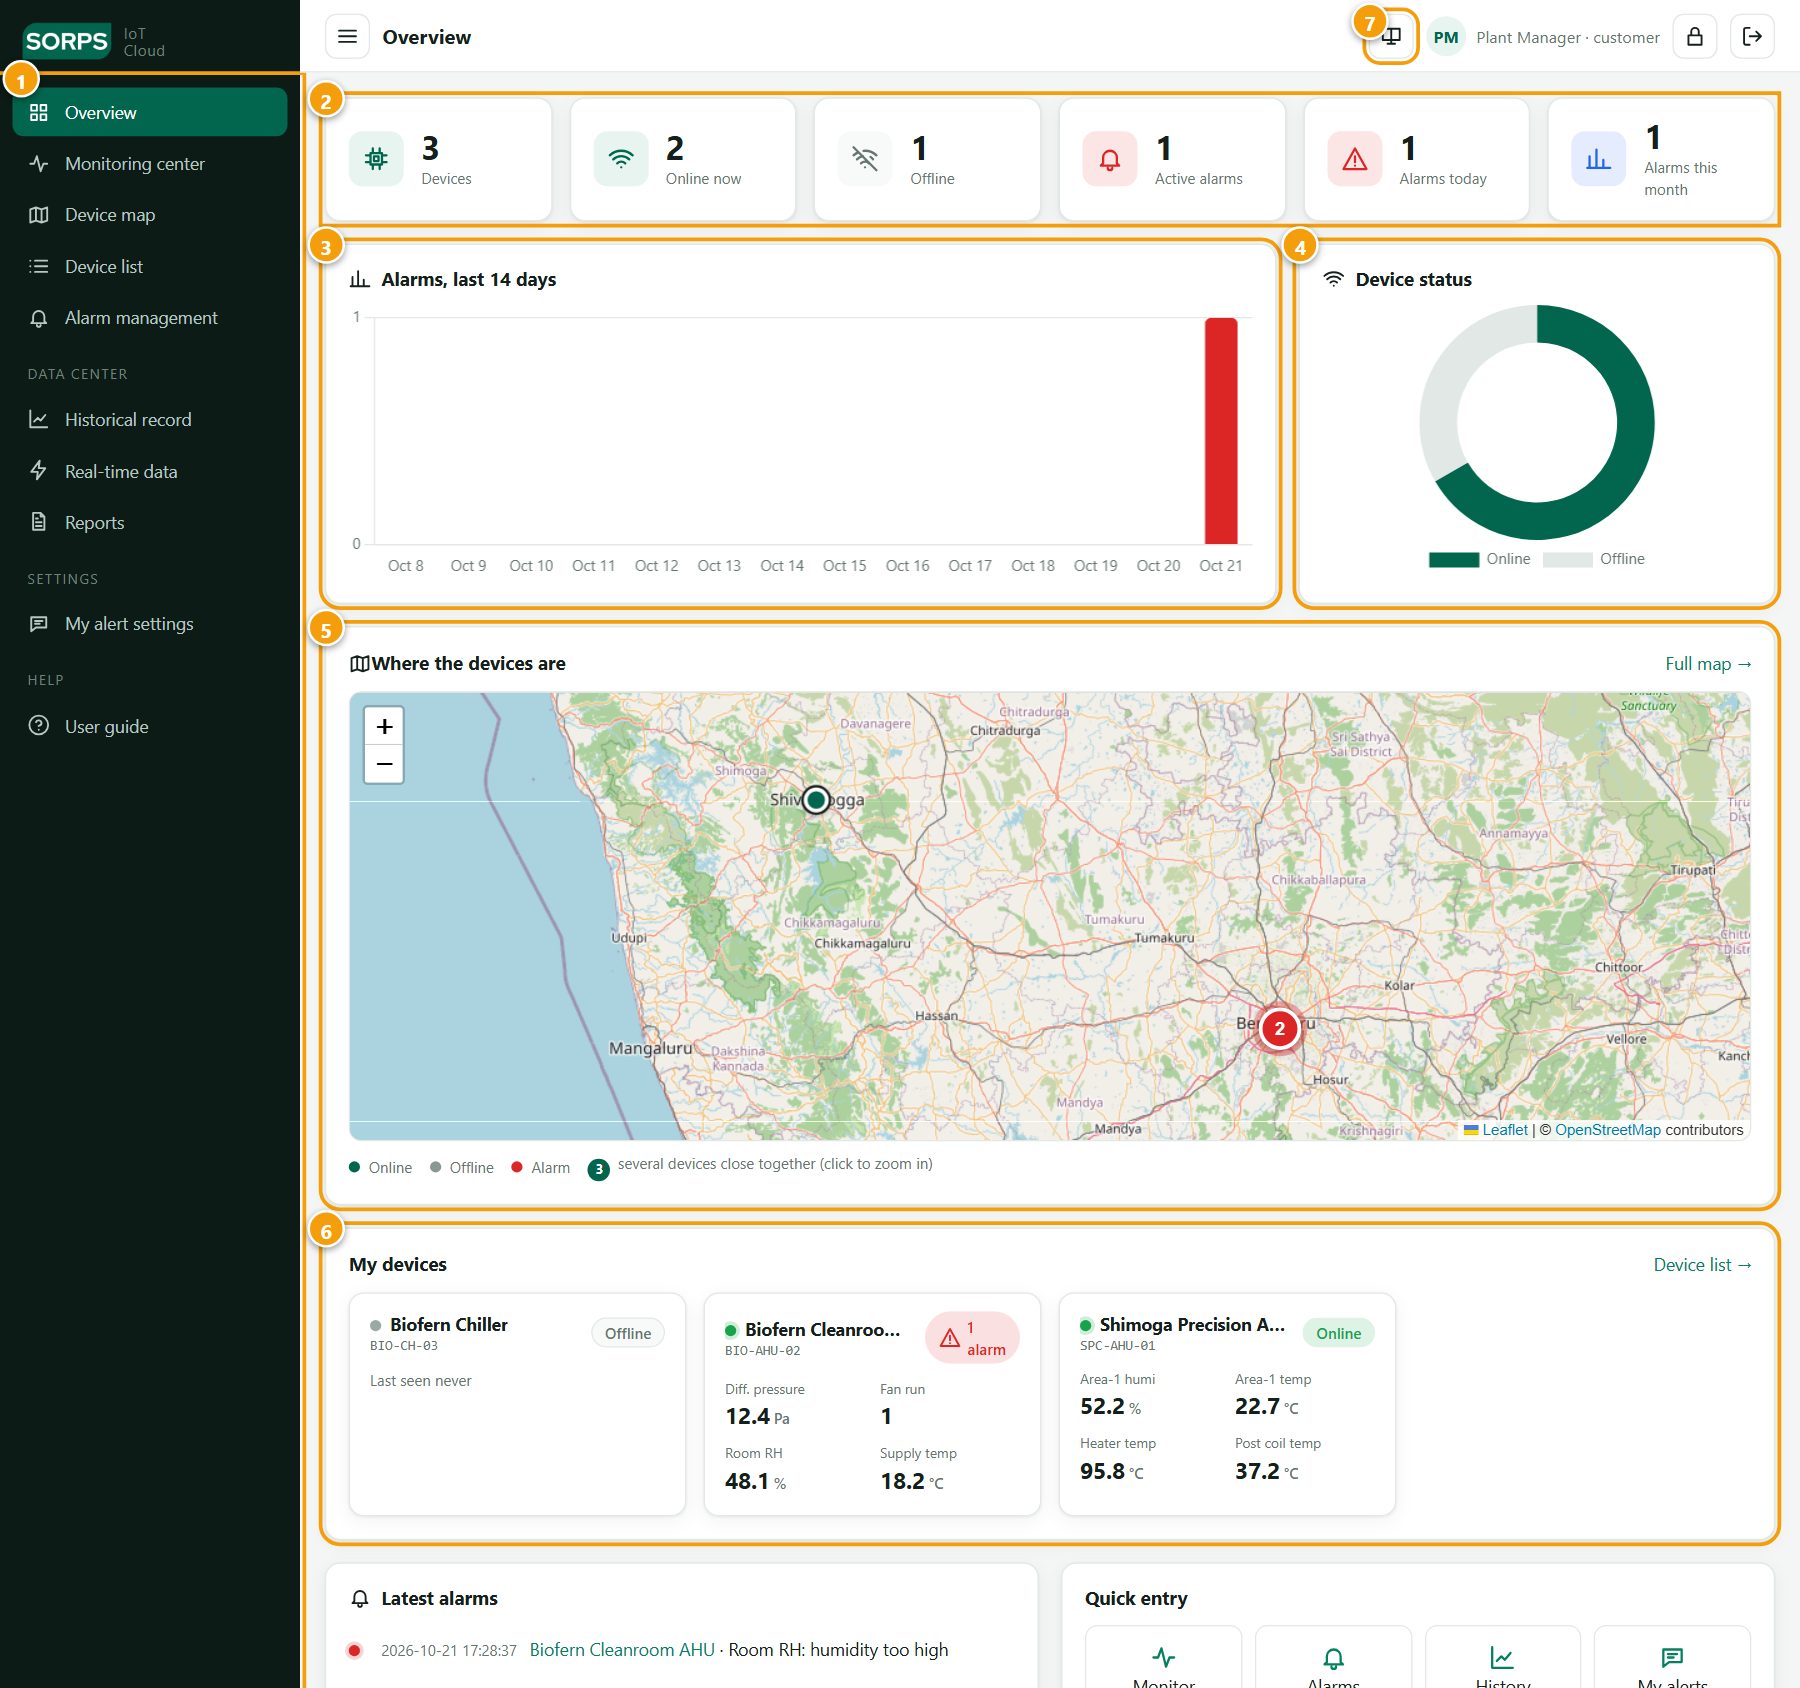Click the Alarms this month bar chart icon

(x=1598, y=159)
